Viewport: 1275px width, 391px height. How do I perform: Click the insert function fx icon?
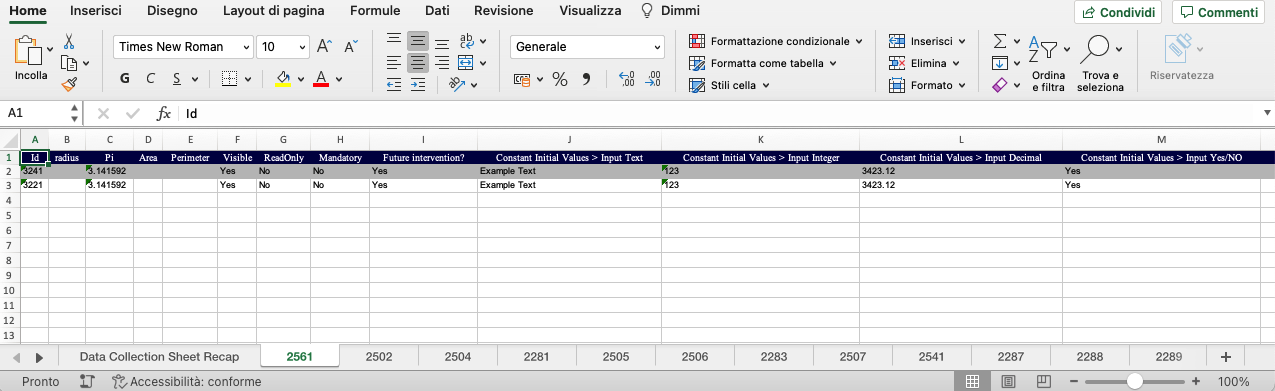click(x=164, y=113)
